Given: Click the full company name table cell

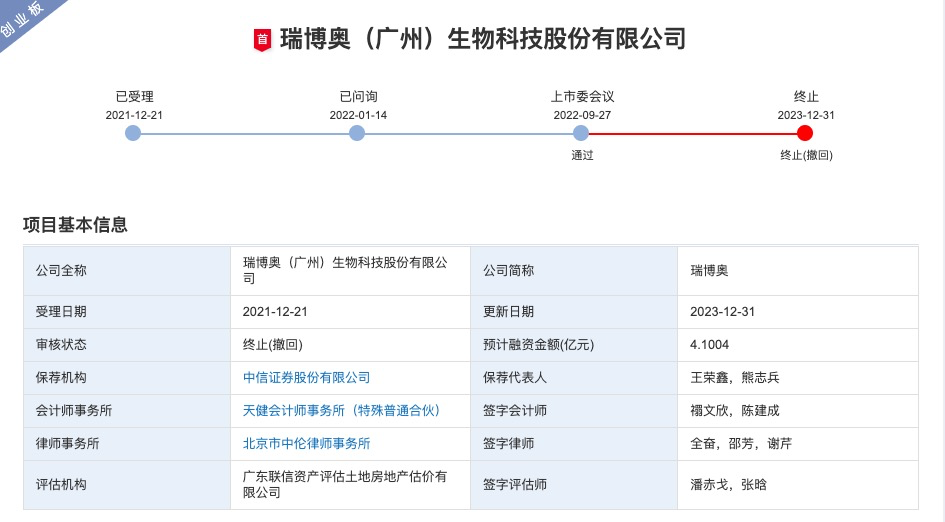Looking at the screenshot, I should (x=350, y=271).
